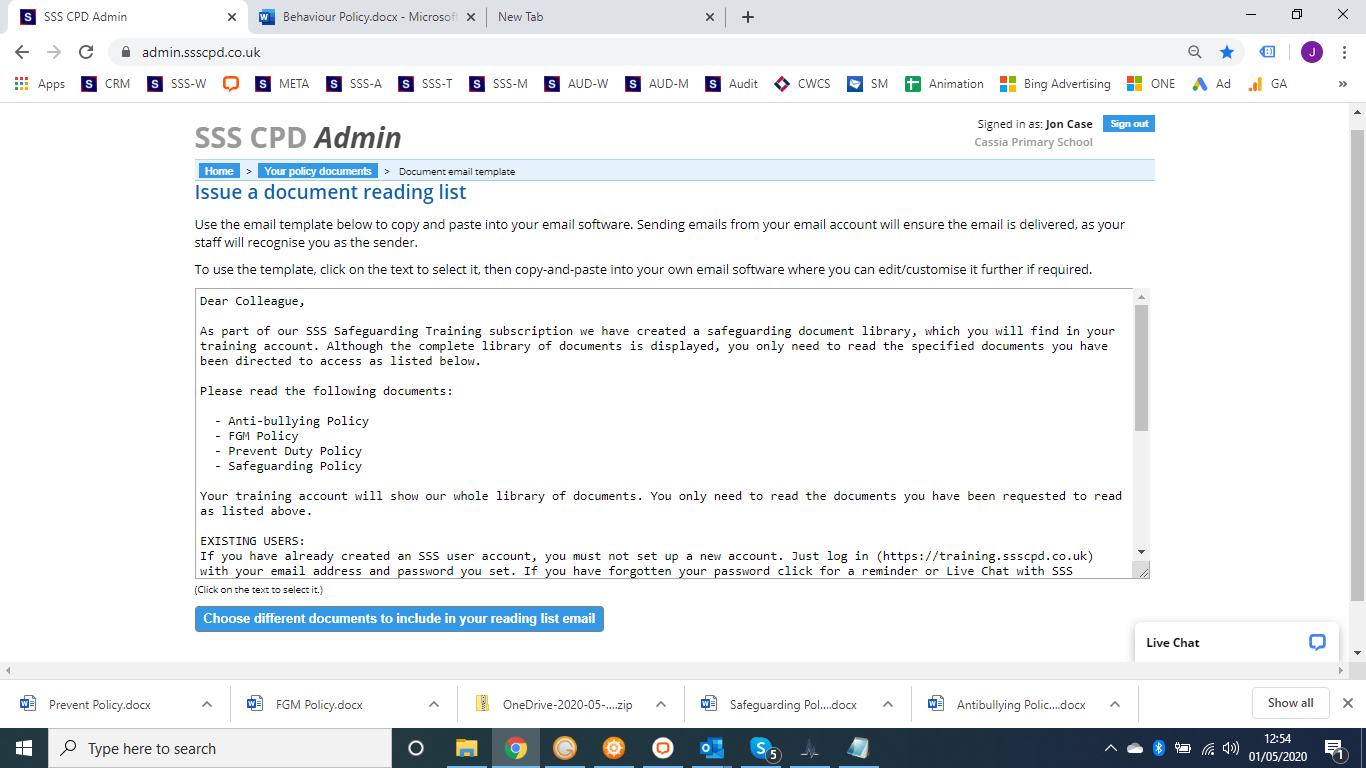Expand options for Antibullying Policy download

coord(1115,704)
